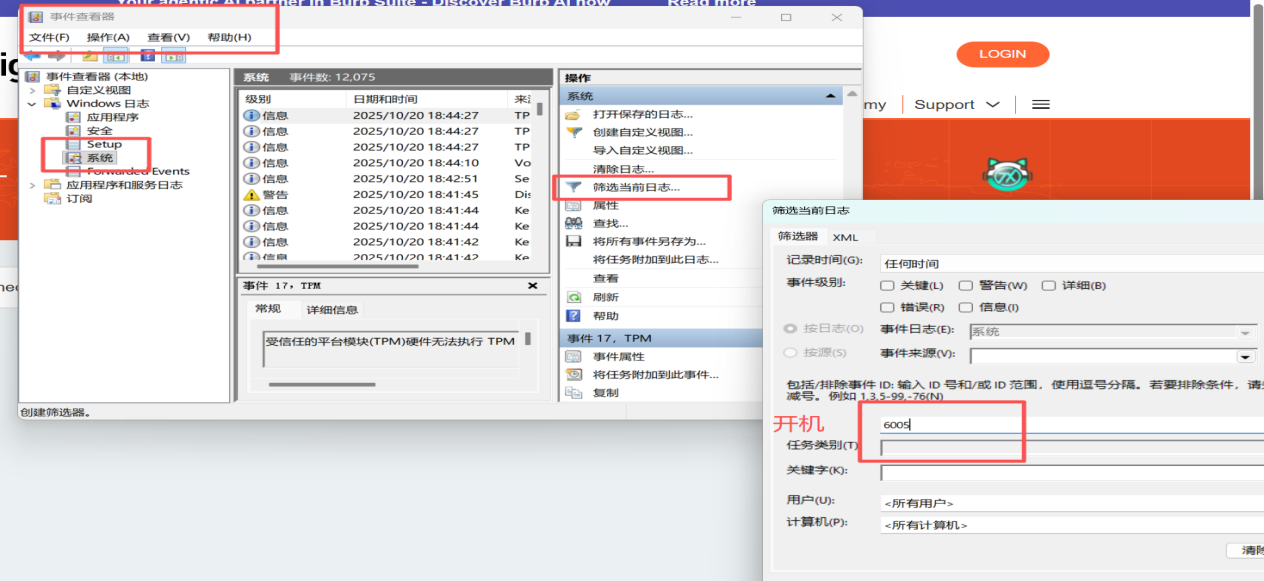The height and width of the screenshot is (581, 1264).
Task: Enable the 关键(L) event level checkbox
Action: pos(888,286)
